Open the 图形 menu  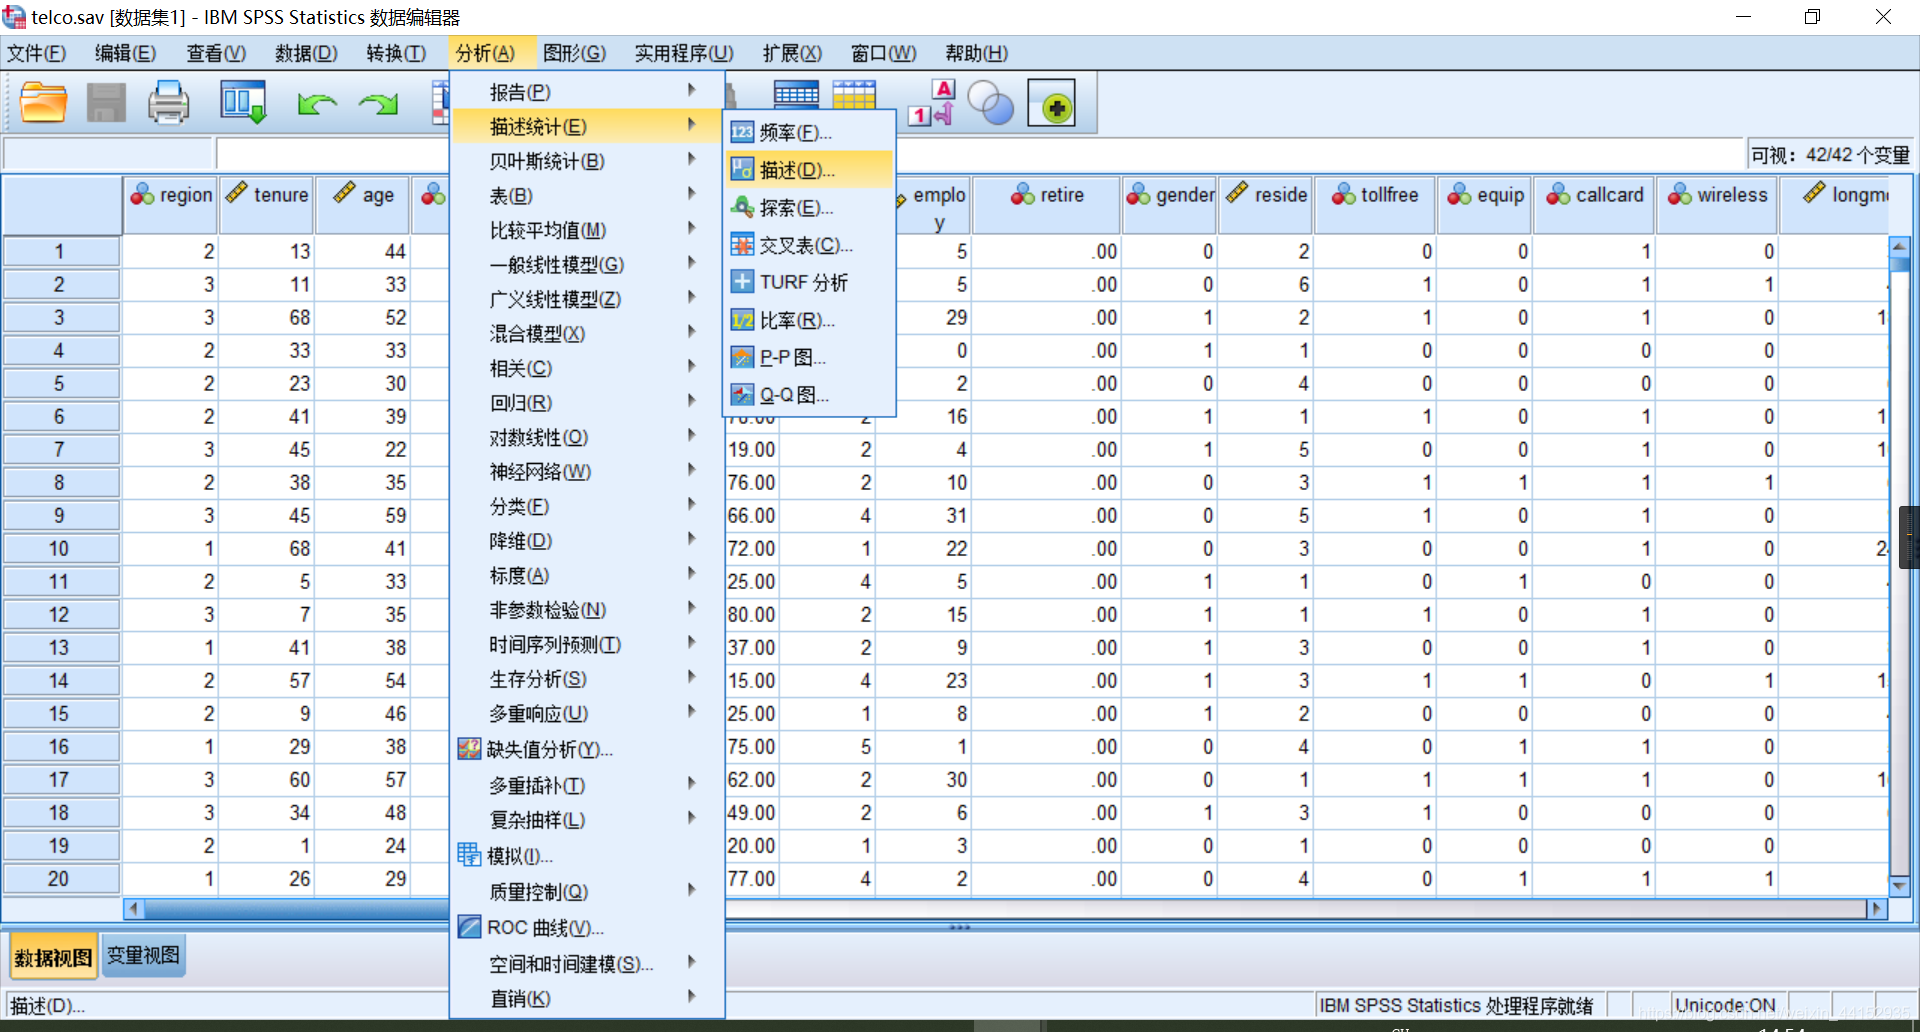point(575,53)
